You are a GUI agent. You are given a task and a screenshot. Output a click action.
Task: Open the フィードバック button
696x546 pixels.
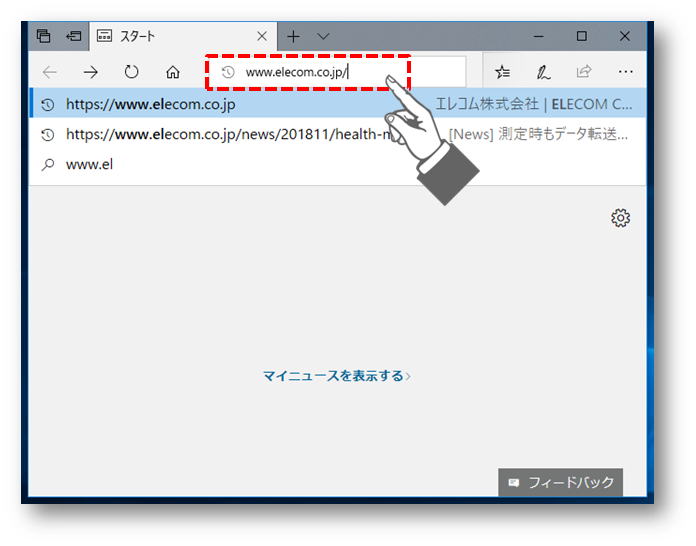point(561,483)
